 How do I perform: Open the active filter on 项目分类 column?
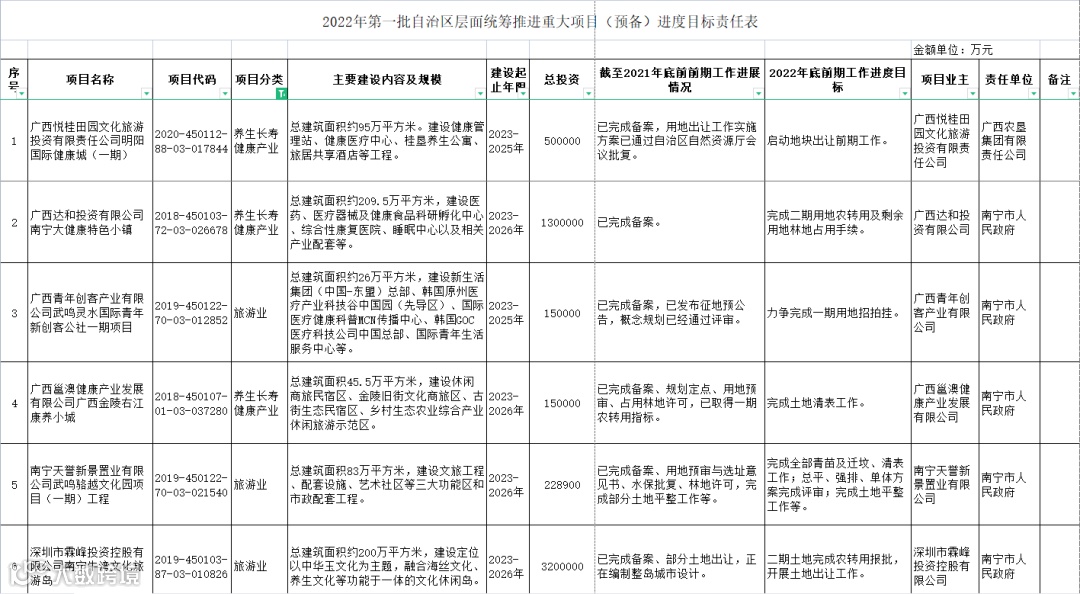tap(281, 94)
